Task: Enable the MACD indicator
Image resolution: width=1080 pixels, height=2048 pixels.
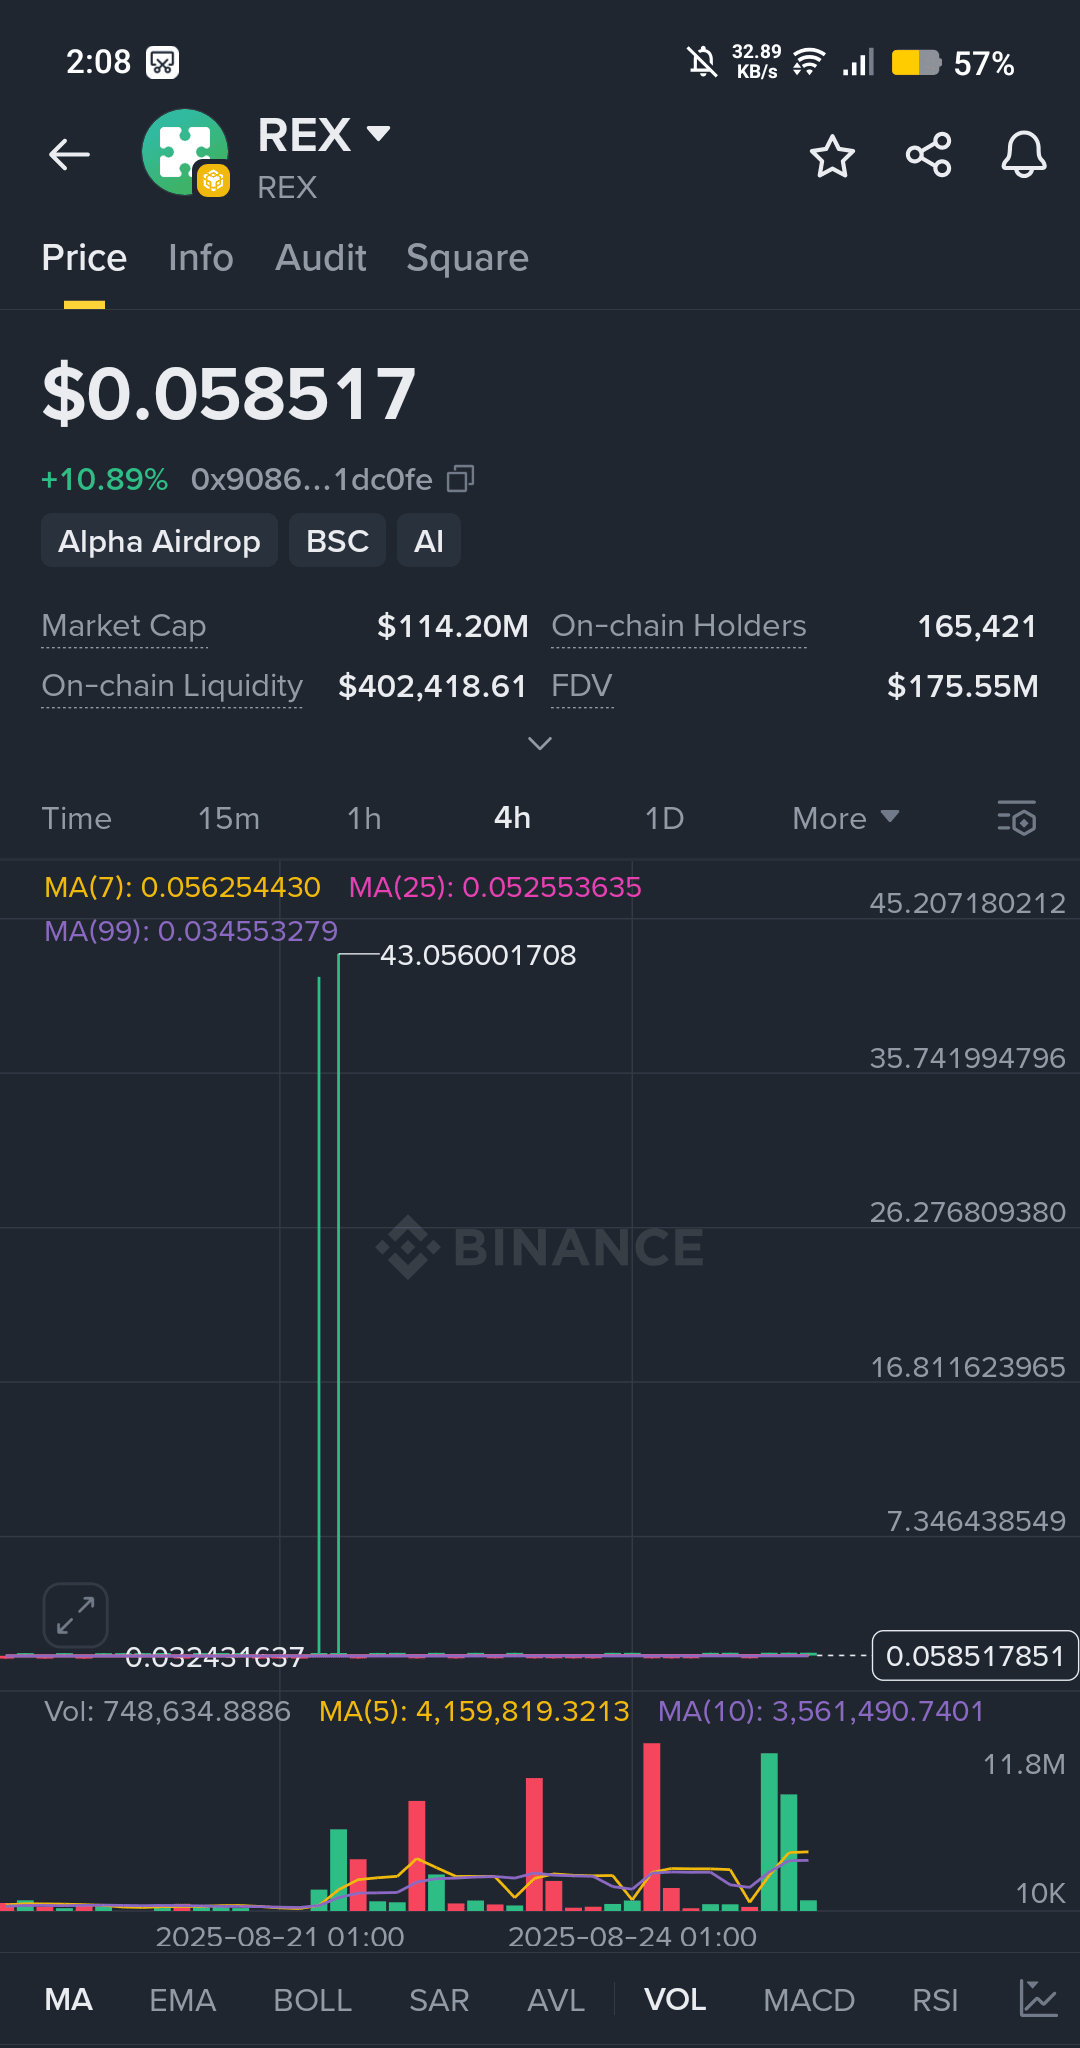Action: (x=809, y=1999)
